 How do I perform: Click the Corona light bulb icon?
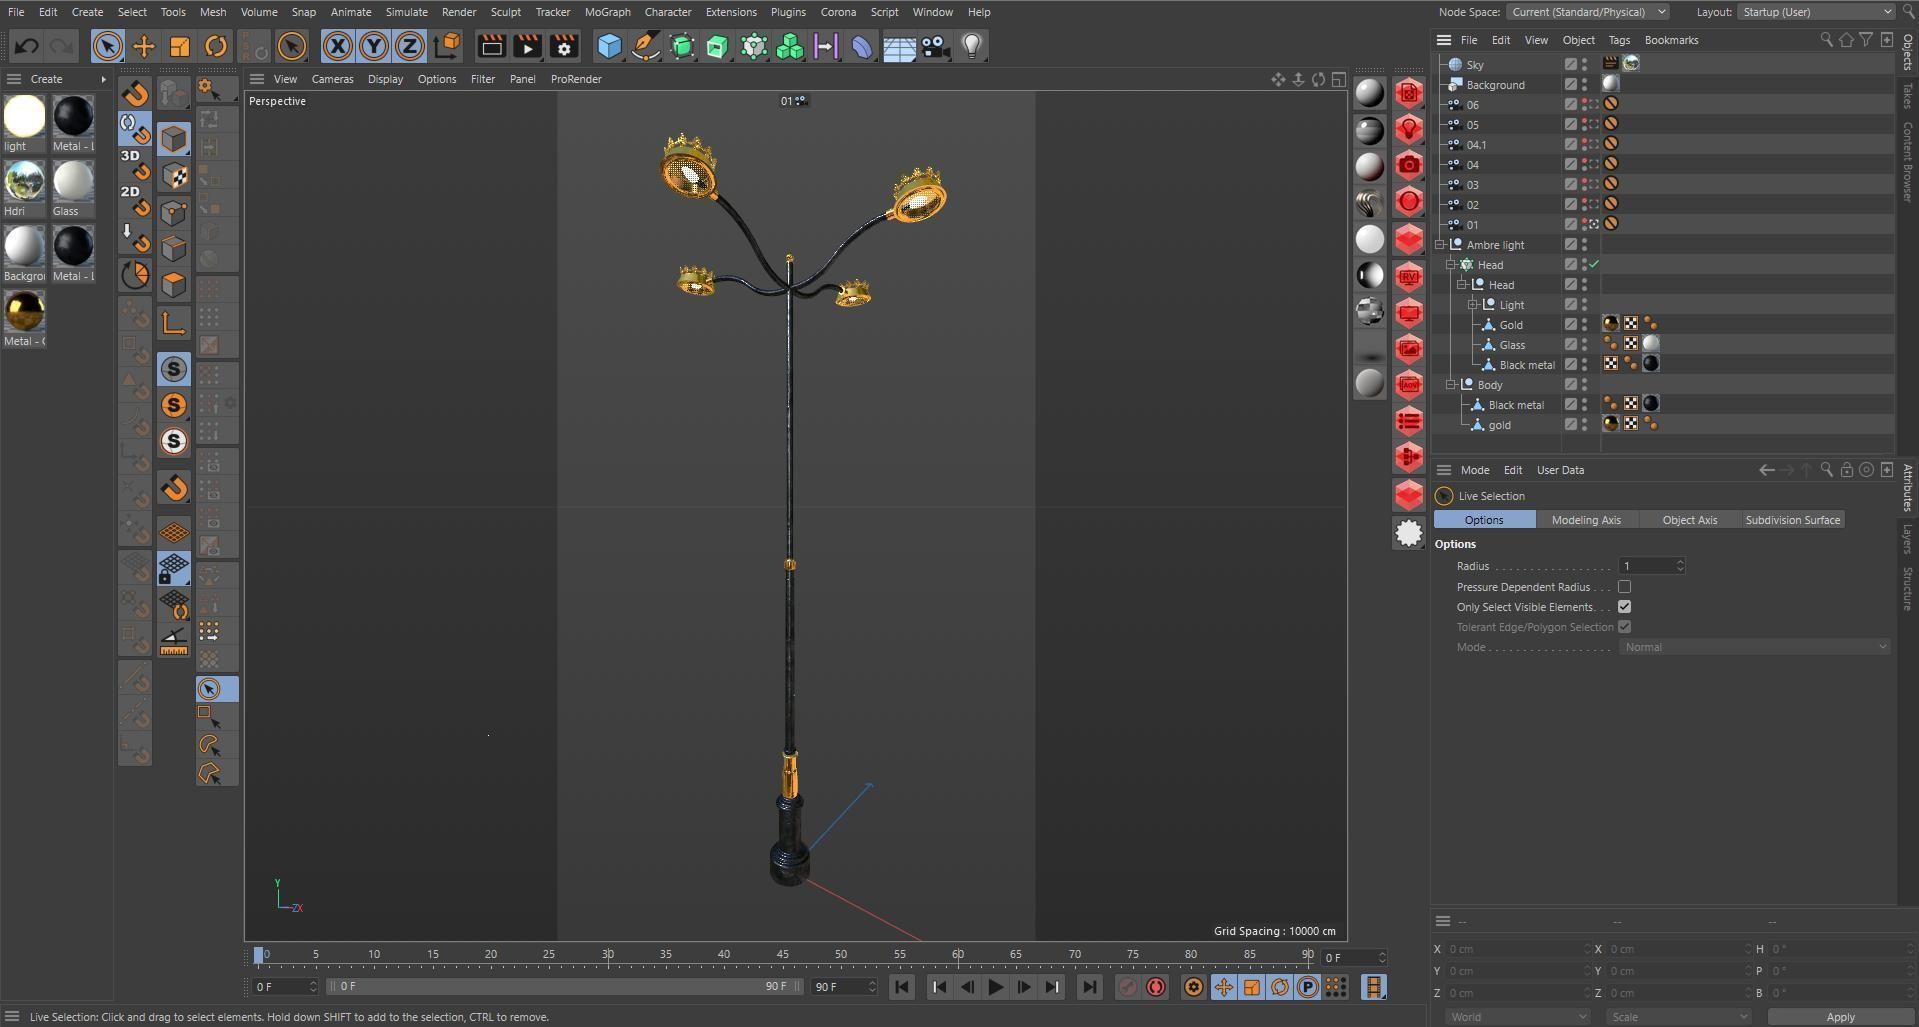1409,129
